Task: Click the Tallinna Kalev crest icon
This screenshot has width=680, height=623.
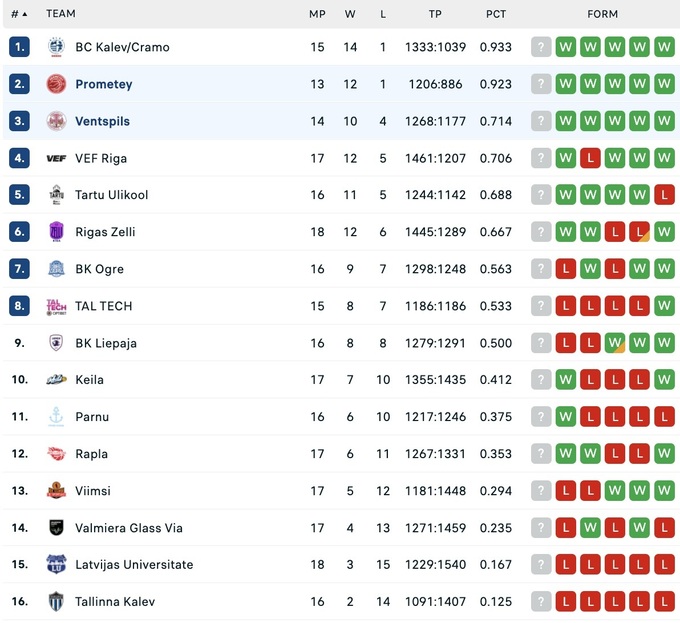Action: tap(56, 602)
